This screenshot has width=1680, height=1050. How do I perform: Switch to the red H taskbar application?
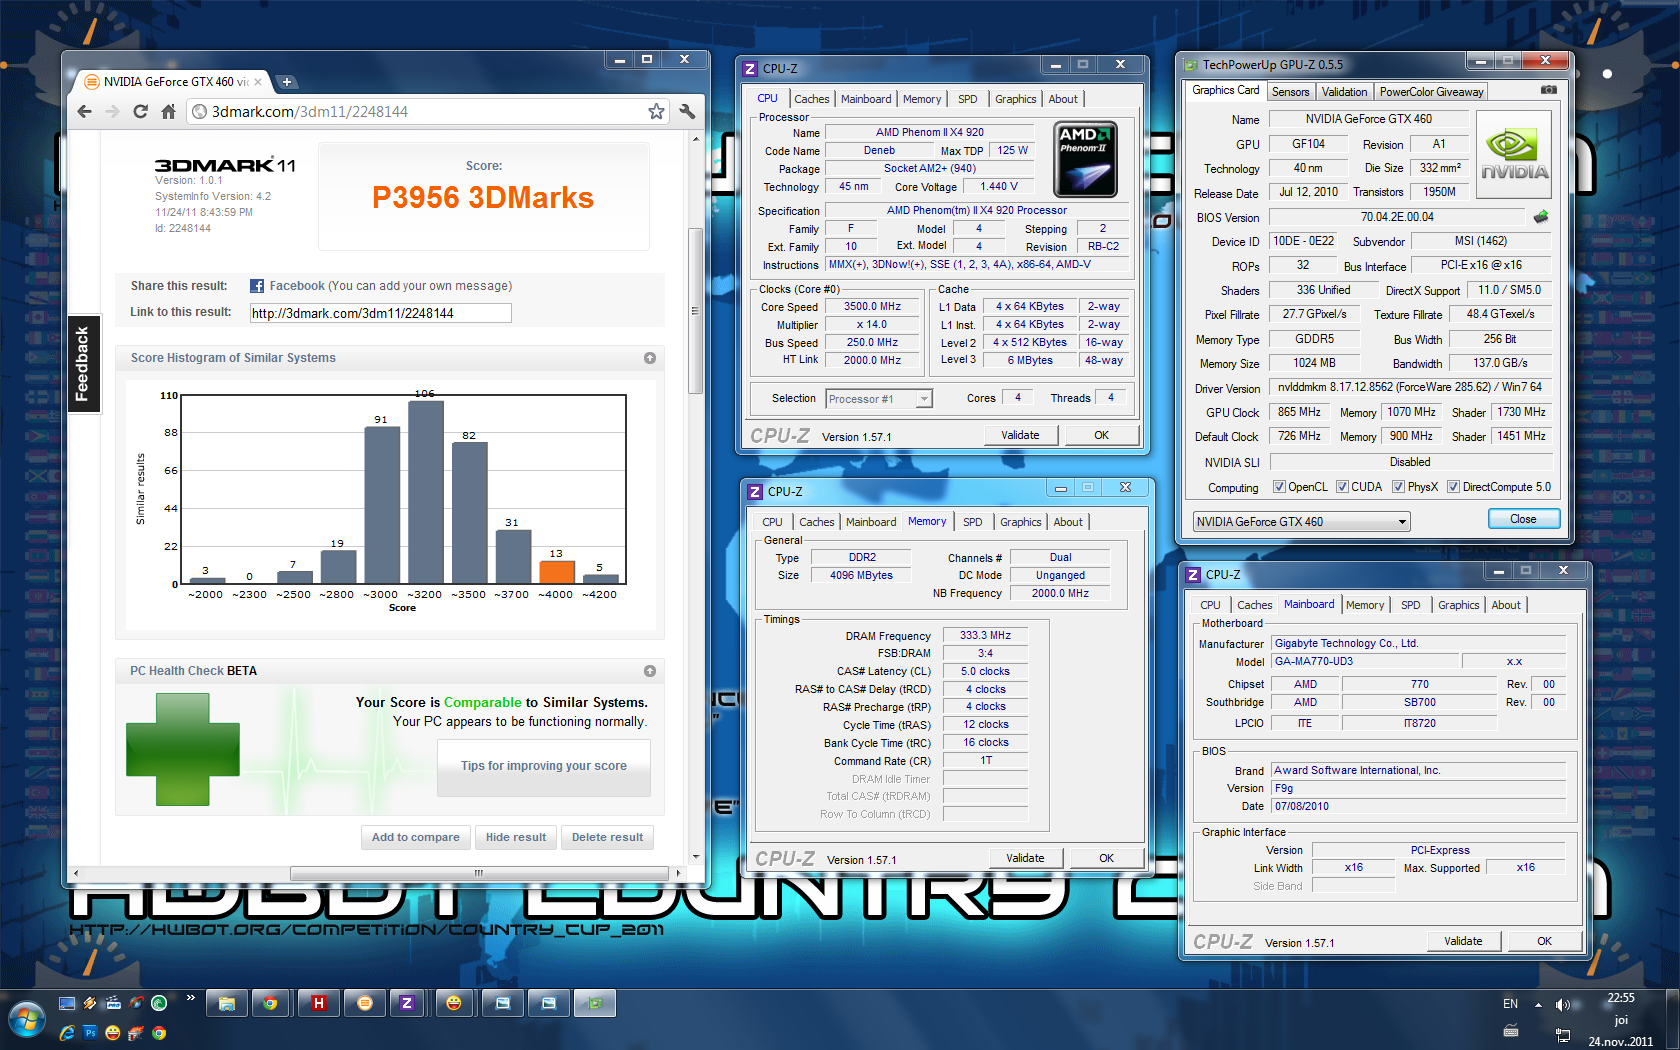tap(318, 1003)
